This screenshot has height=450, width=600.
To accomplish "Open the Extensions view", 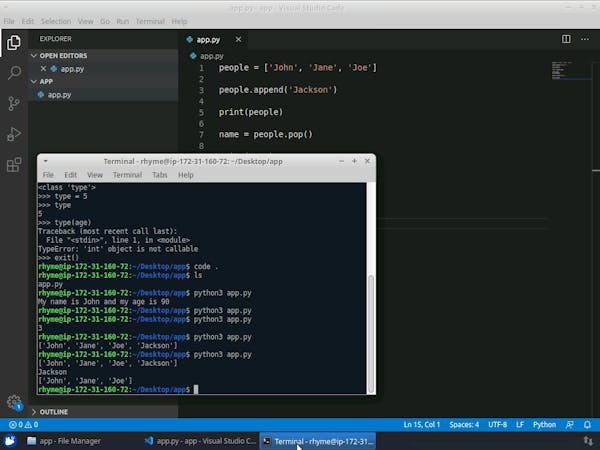I will [14, 165].
